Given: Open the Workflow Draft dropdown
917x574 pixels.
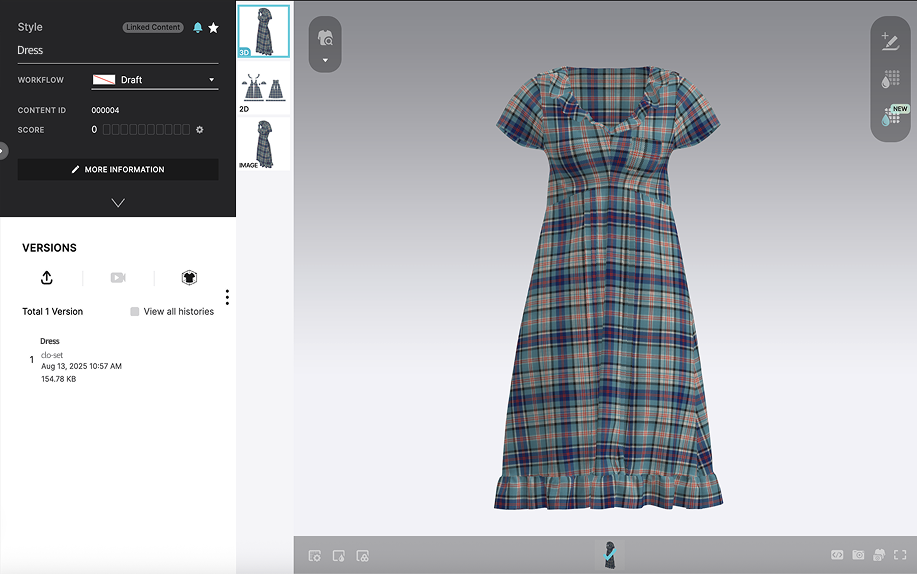Looking at the screenshot, I should pos(155,80).
